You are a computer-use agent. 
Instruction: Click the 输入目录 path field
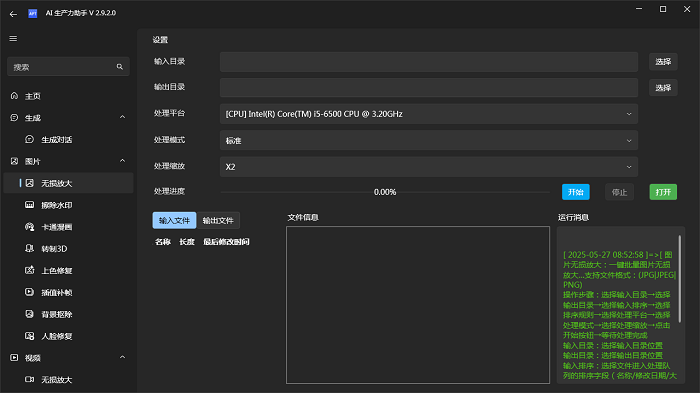[x=429, y=62]
